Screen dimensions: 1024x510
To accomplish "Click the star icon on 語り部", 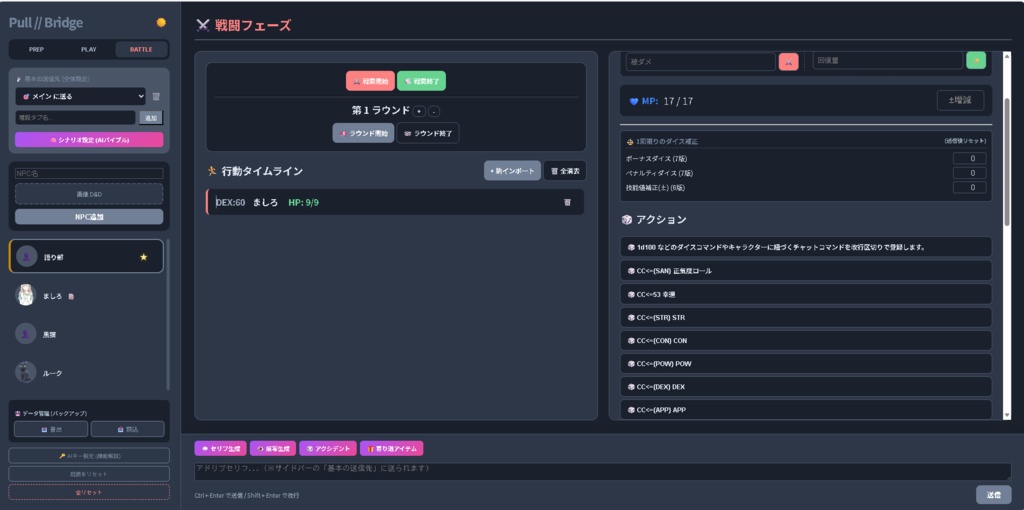I will click(144, 257).
